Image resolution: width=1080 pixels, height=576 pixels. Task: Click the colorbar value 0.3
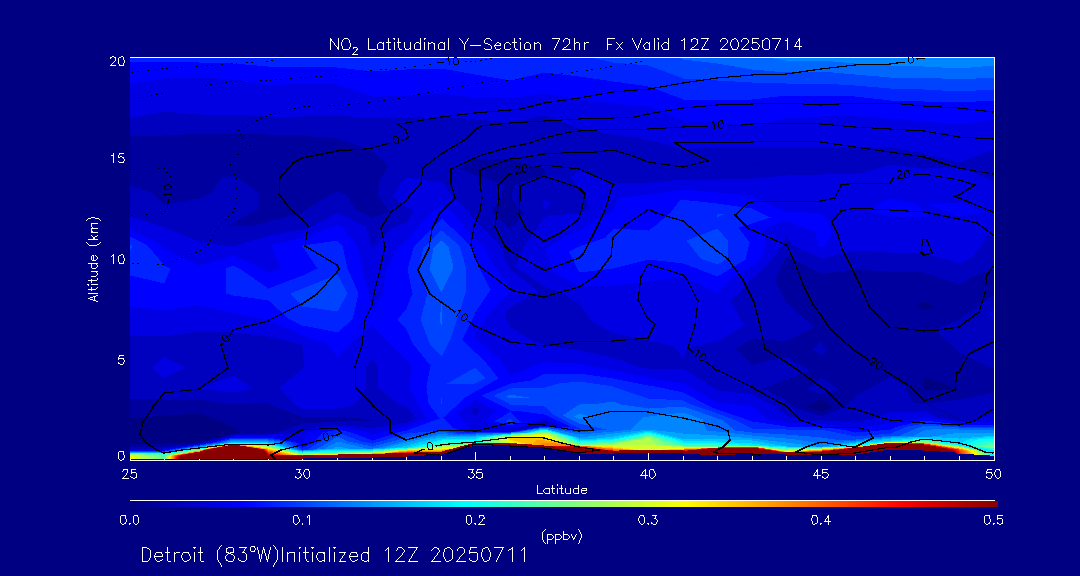648,520
